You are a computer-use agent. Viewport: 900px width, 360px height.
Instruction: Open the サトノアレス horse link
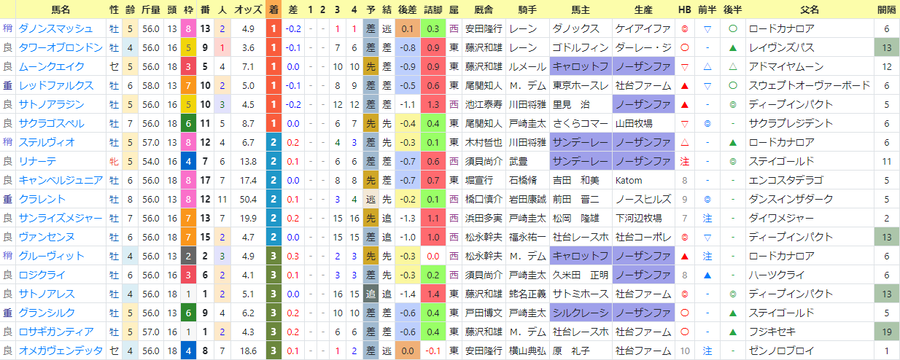46,293
